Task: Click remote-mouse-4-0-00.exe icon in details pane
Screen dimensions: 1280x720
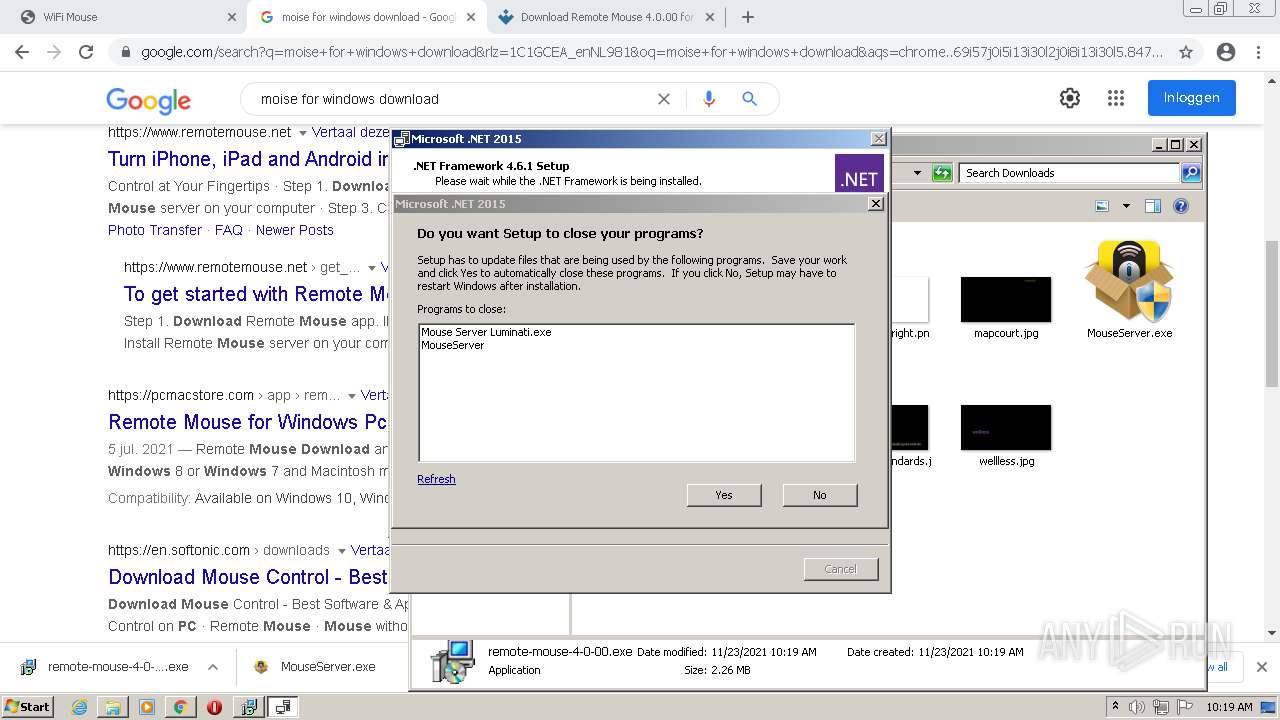Action: tap(453, 661)
